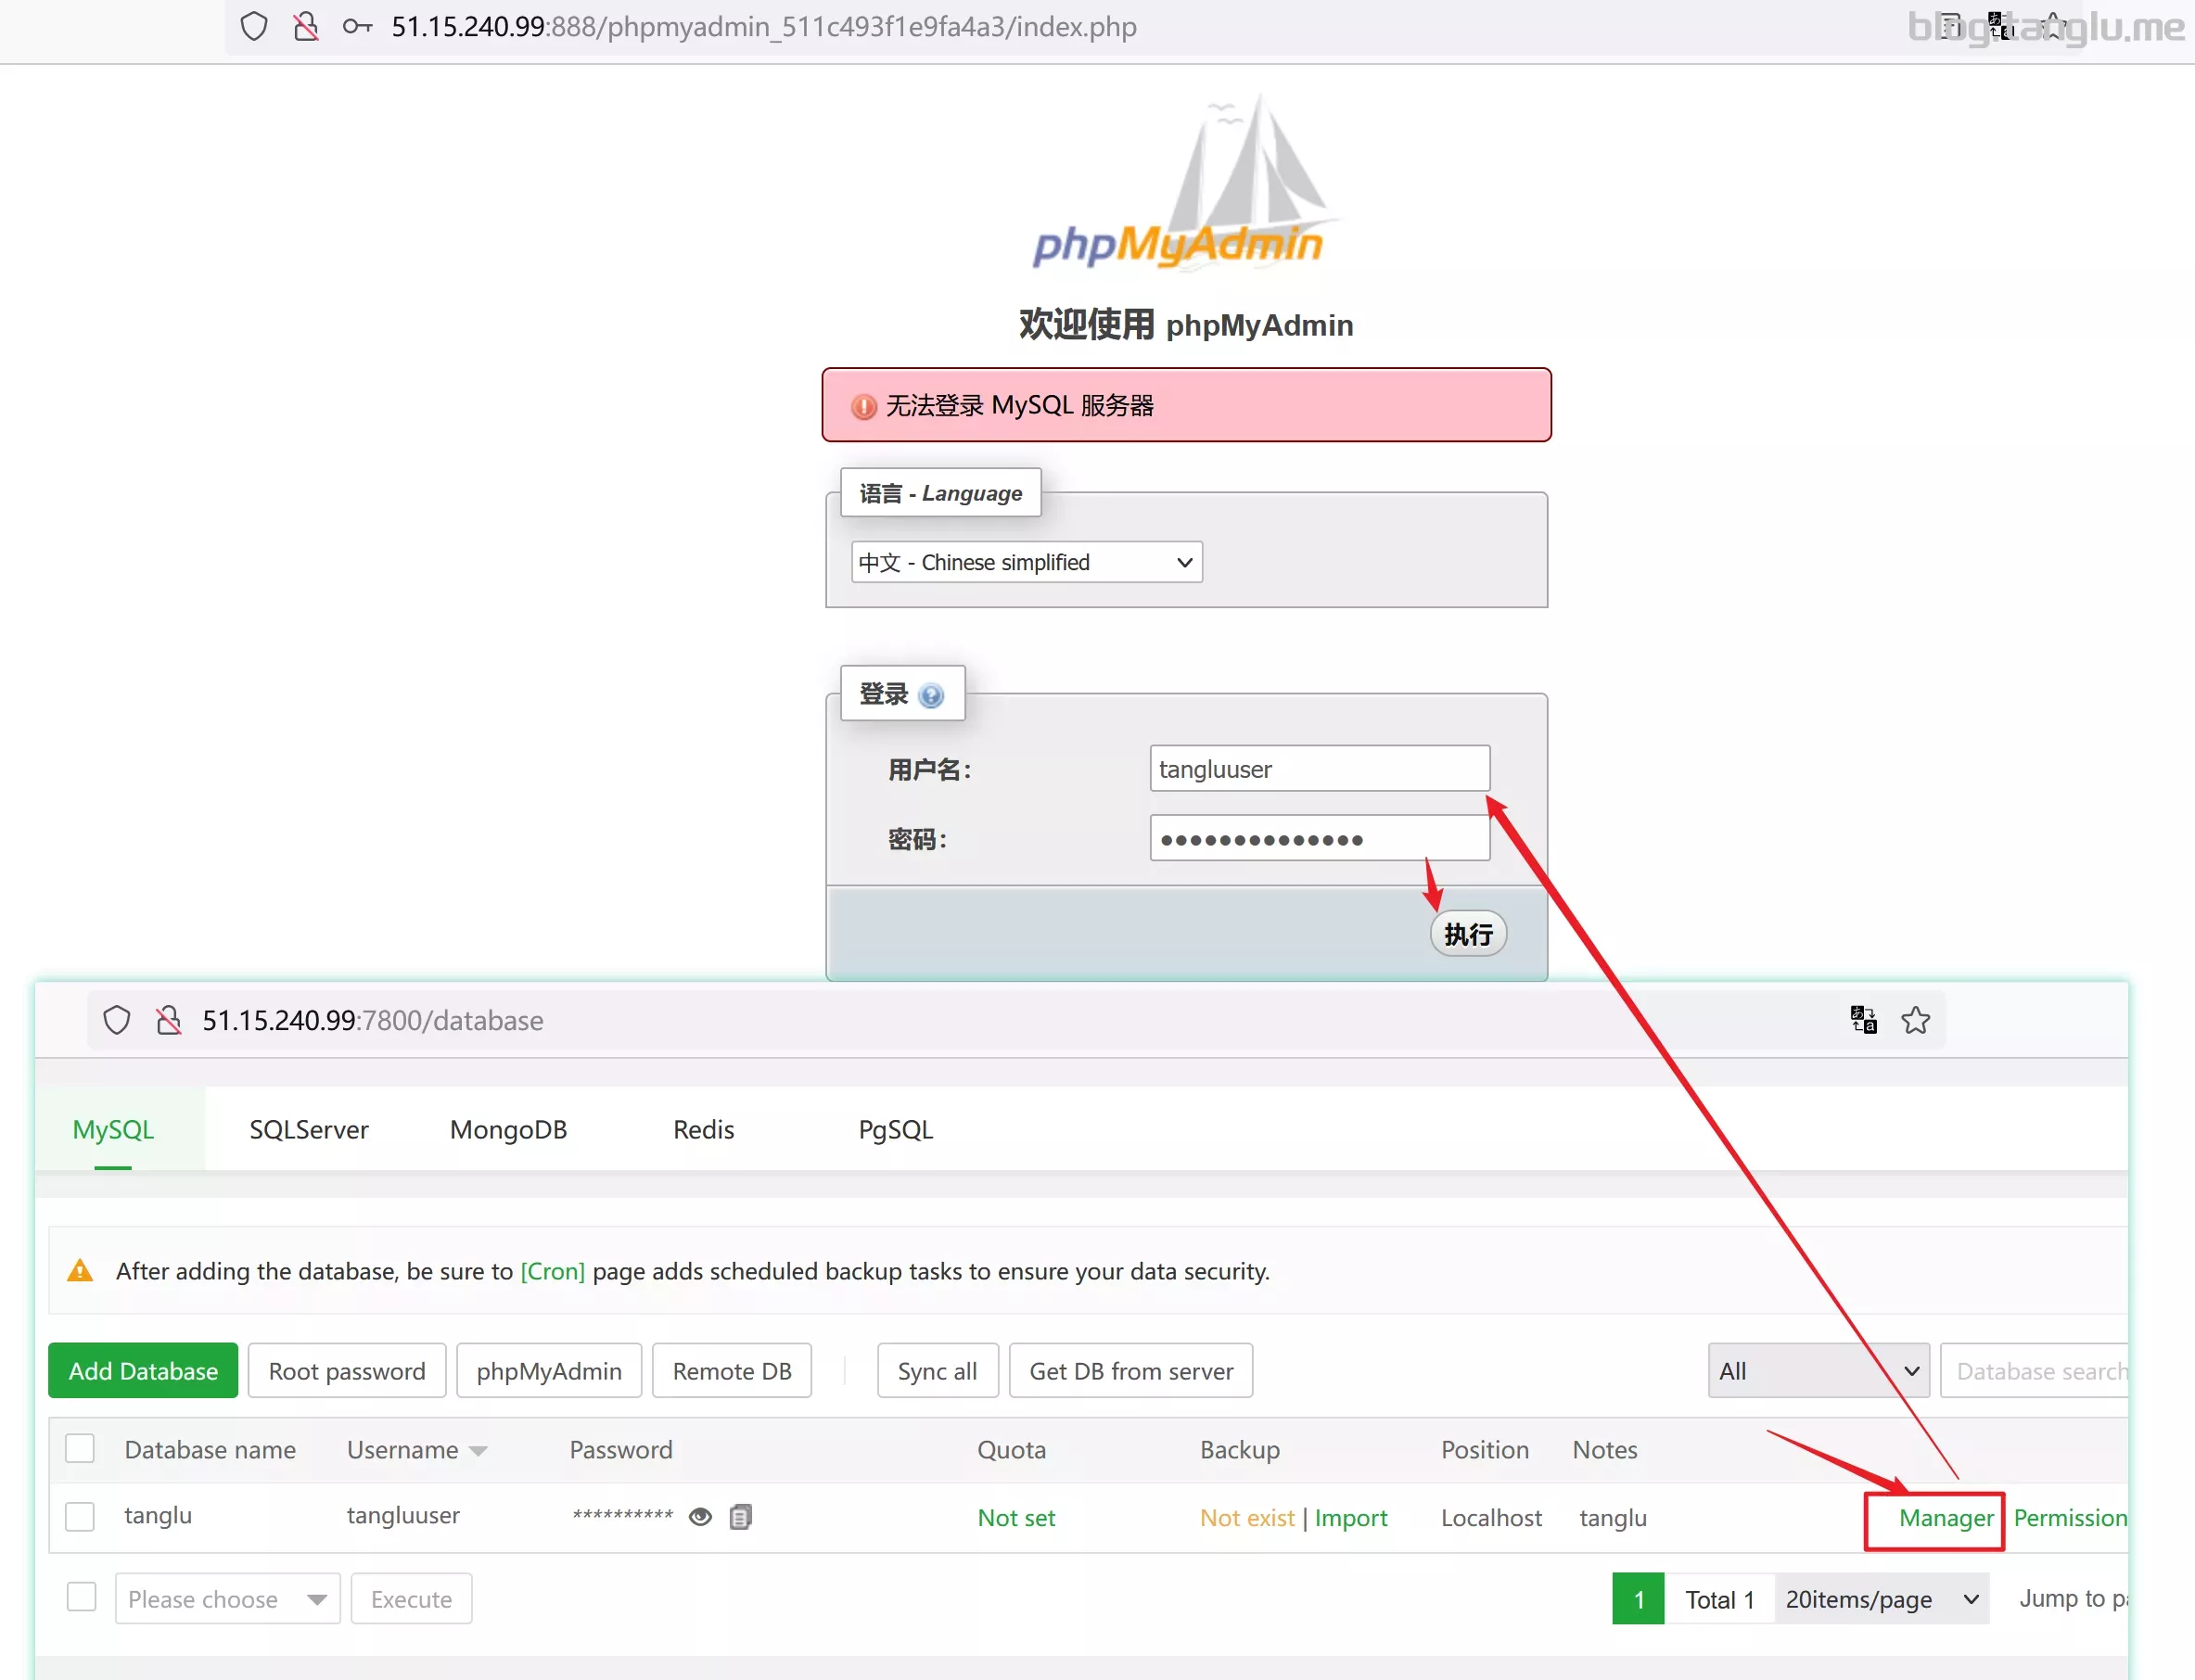This screenshot has height=1680, width=2195.
Task: Open the 20items/page dropdown
Action: tap(1882, 1598)
